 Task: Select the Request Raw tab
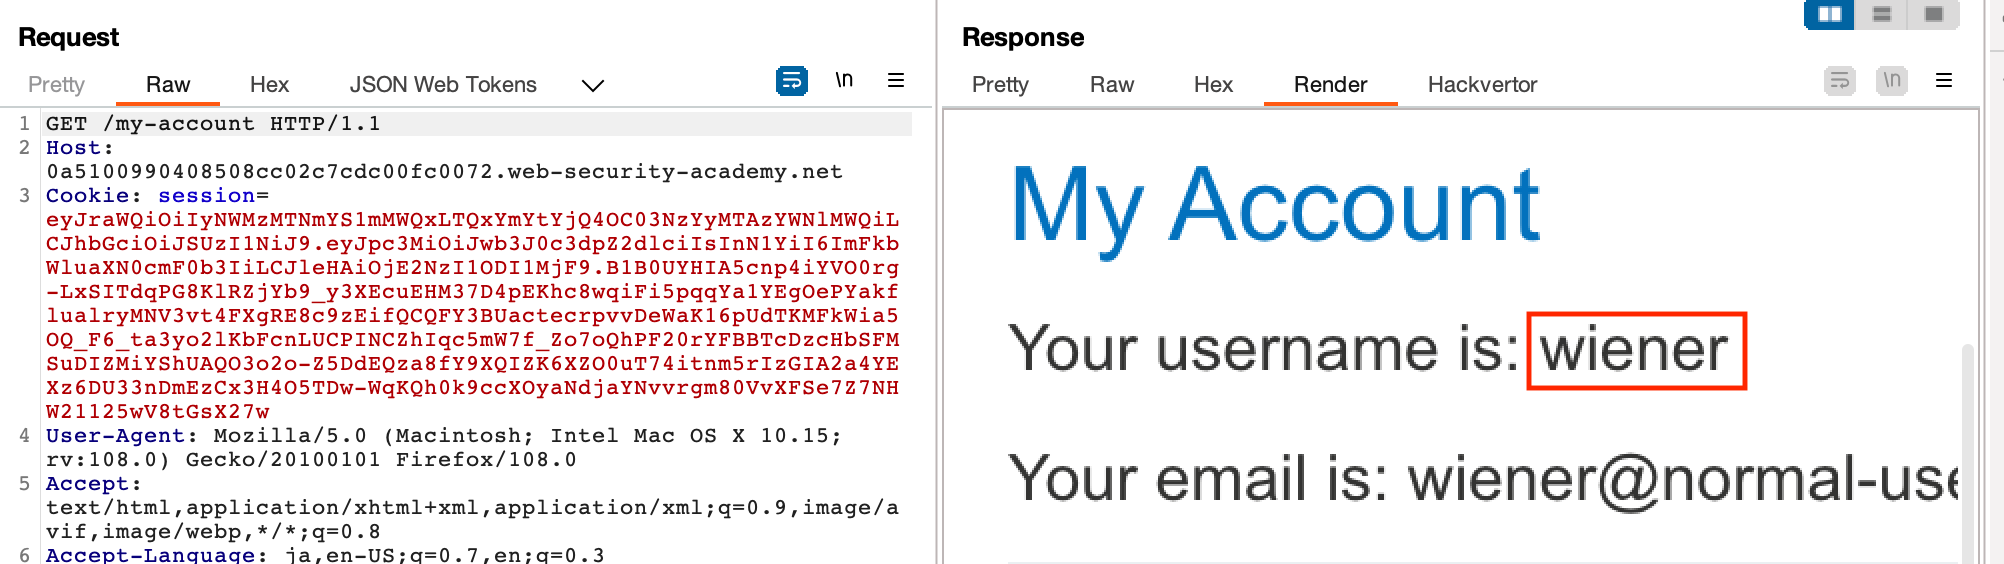pos(168,85)
